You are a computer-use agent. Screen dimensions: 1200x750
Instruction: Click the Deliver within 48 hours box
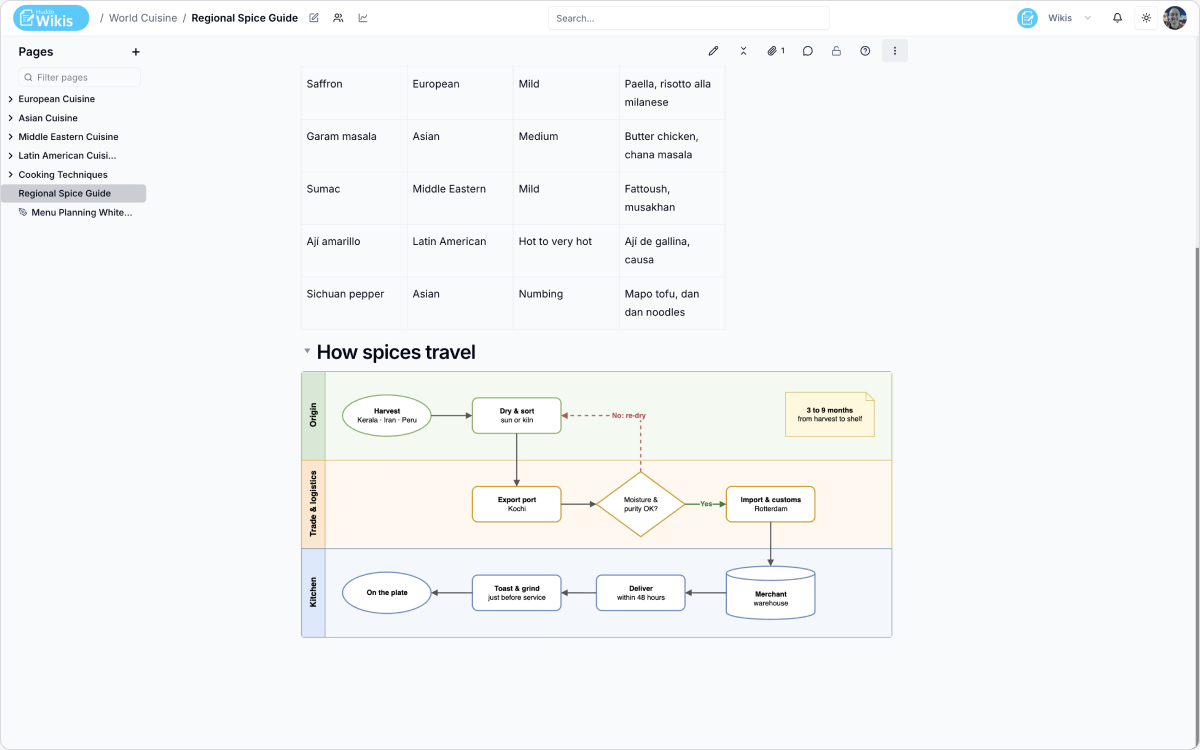pos(641,593)
